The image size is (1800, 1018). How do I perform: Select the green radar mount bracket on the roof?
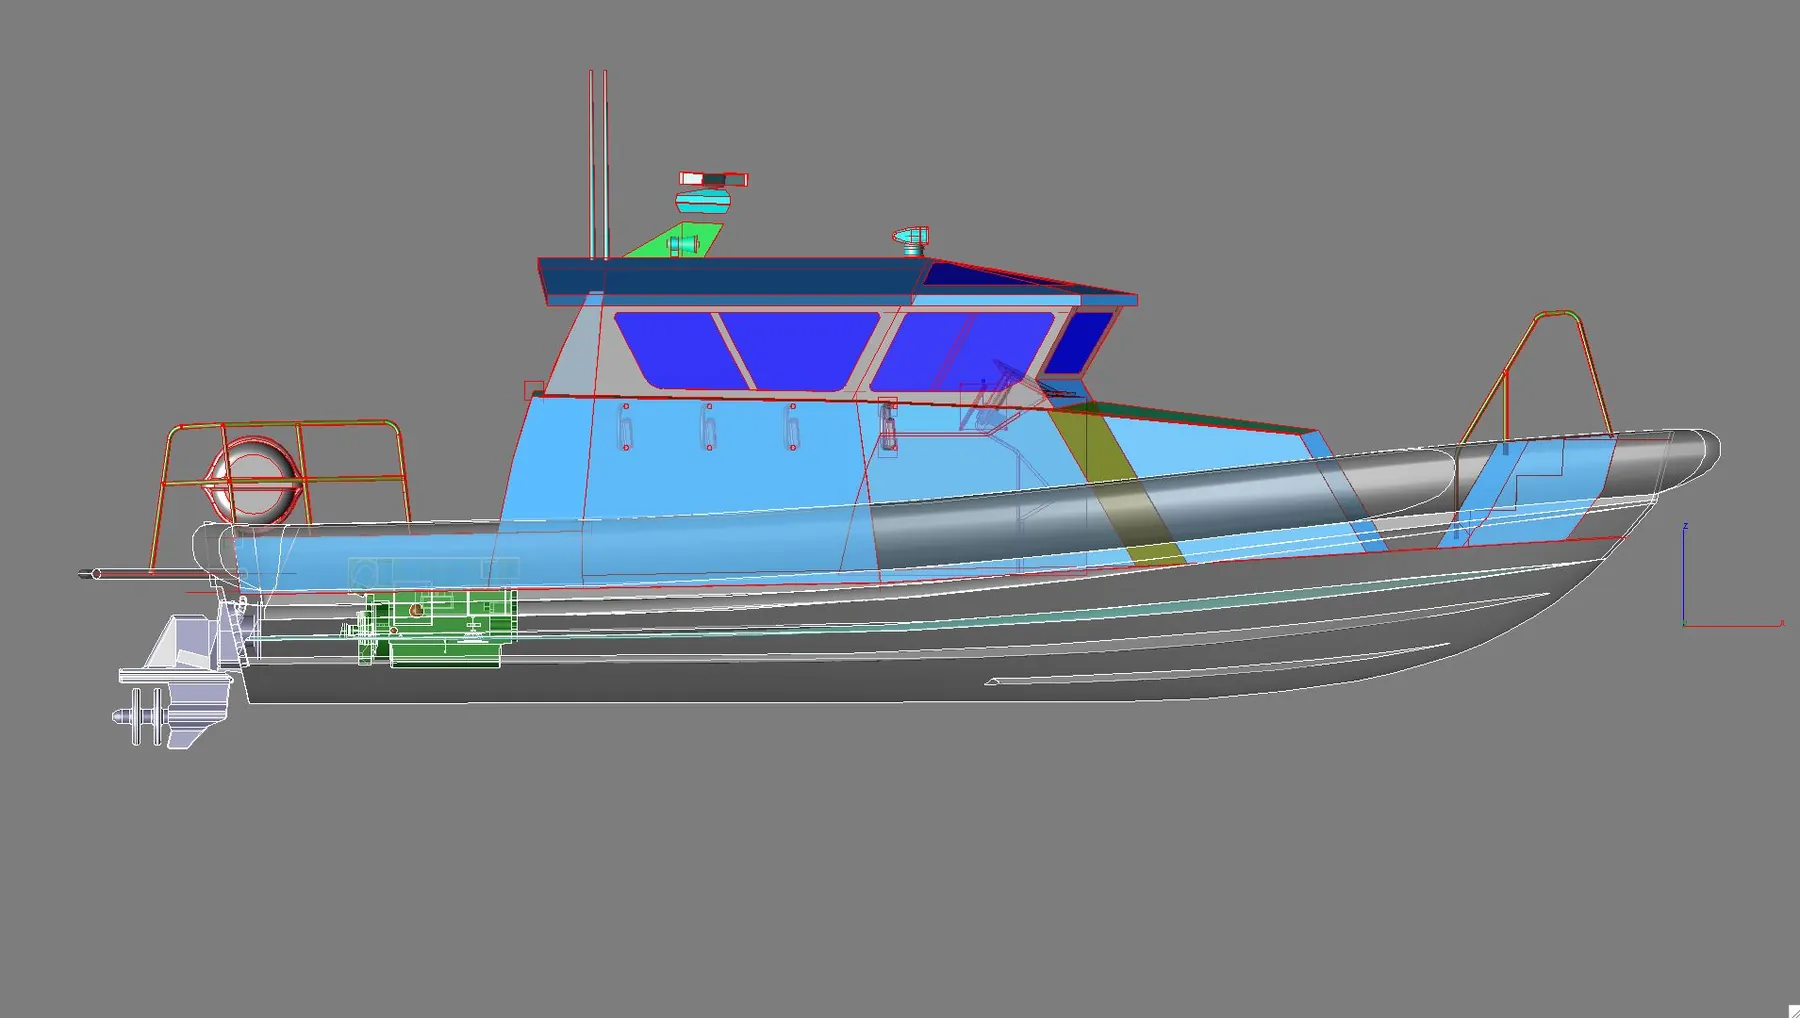(674, 241)
